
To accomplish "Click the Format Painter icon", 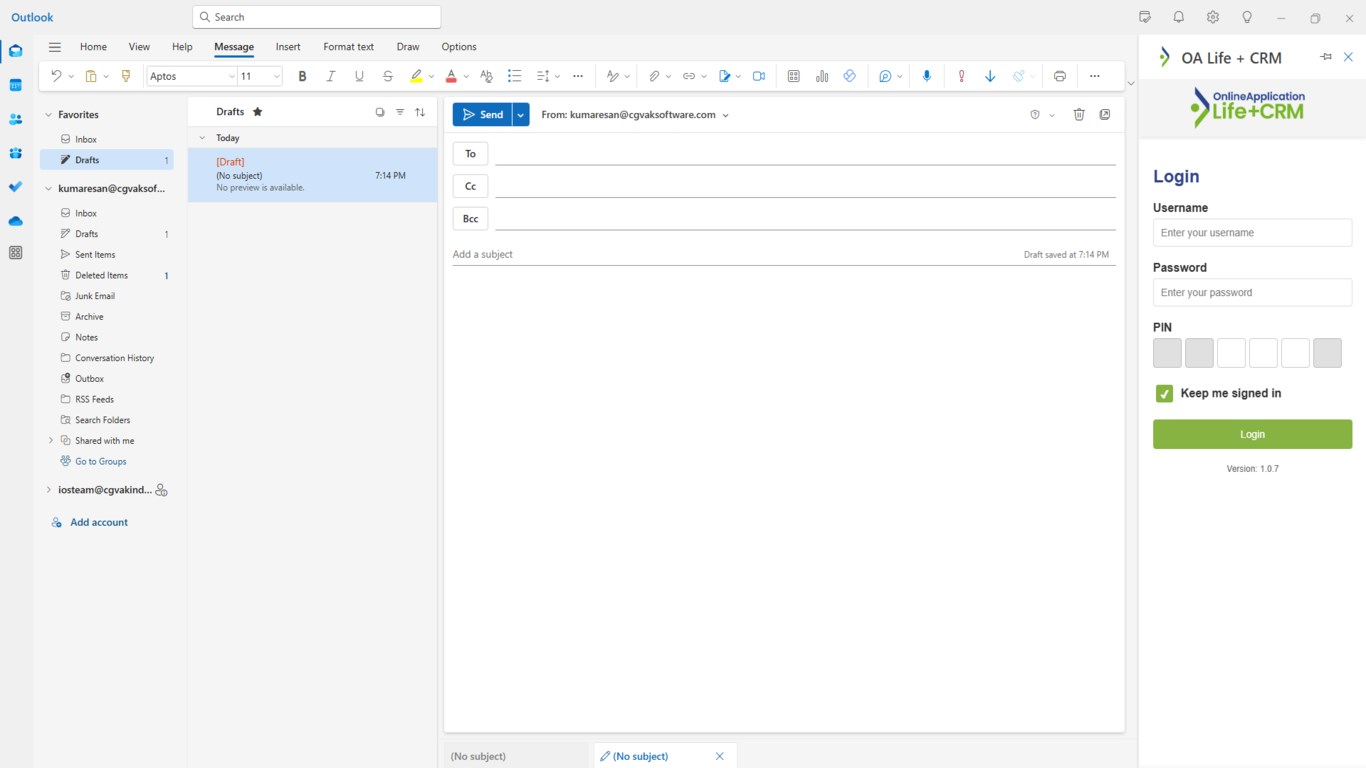I will pyautogui.click(x=126, y=76).
